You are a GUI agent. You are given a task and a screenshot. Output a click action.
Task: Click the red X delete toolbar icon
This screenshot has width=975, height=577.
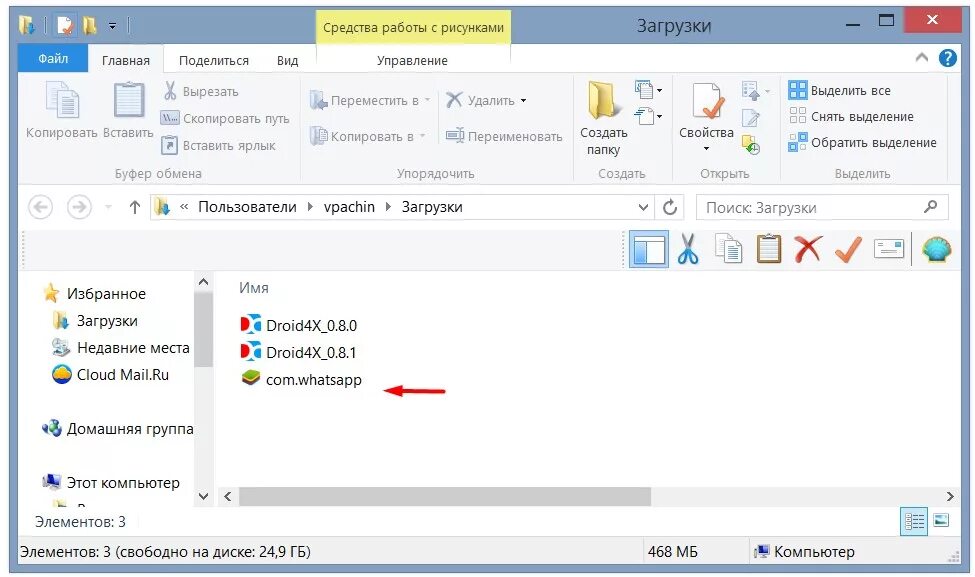pos(808,248)
